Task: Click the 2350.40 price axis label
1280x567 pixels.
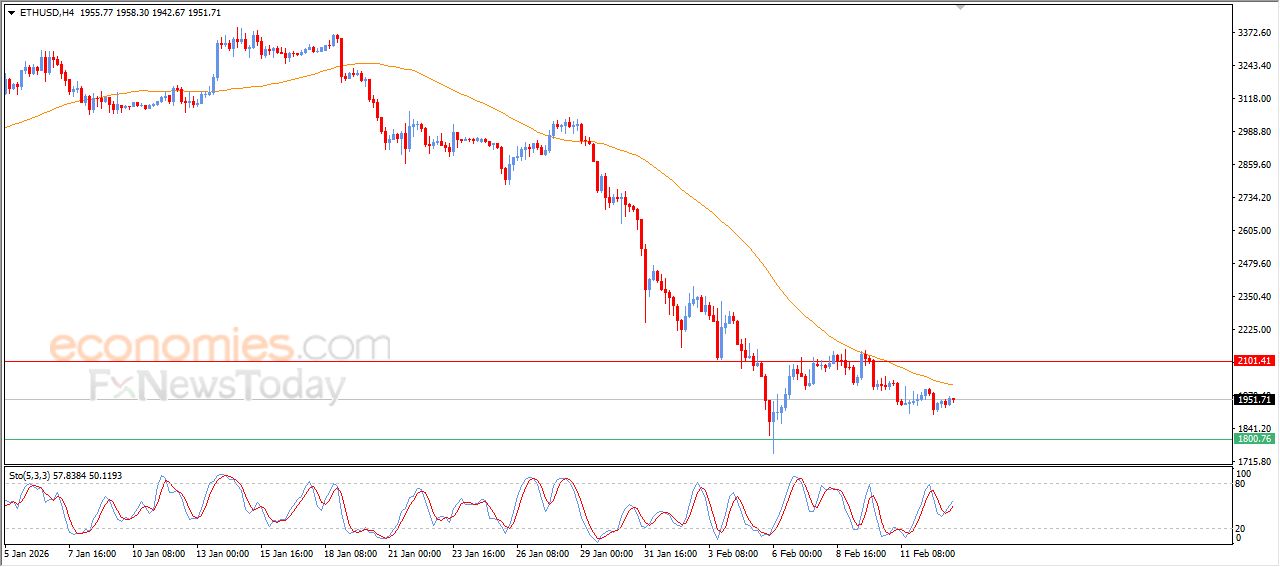Action: point(1254,297)
